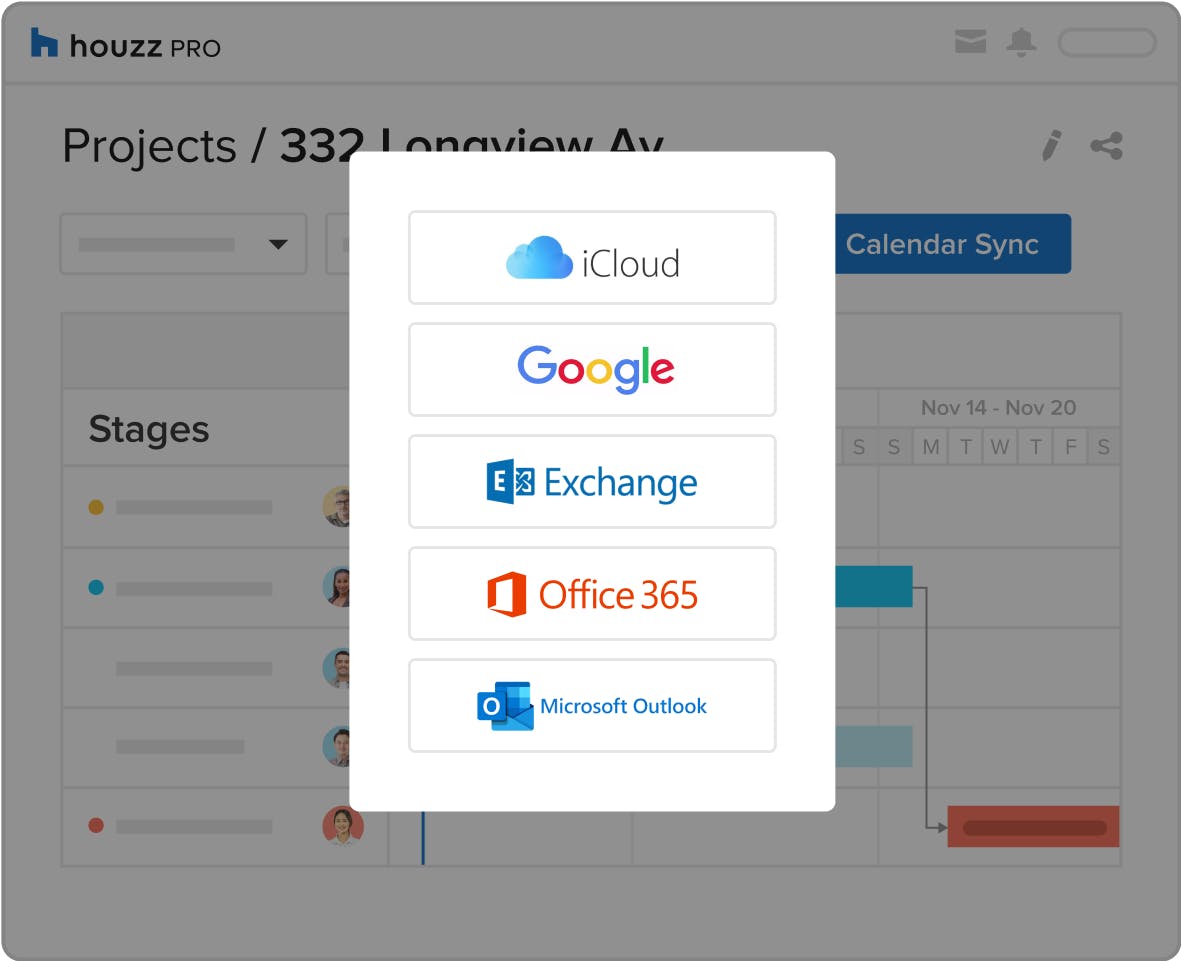Open the messages envelope icon
The width and height of the screenshot is (1181, 961).
coord(970,41)
